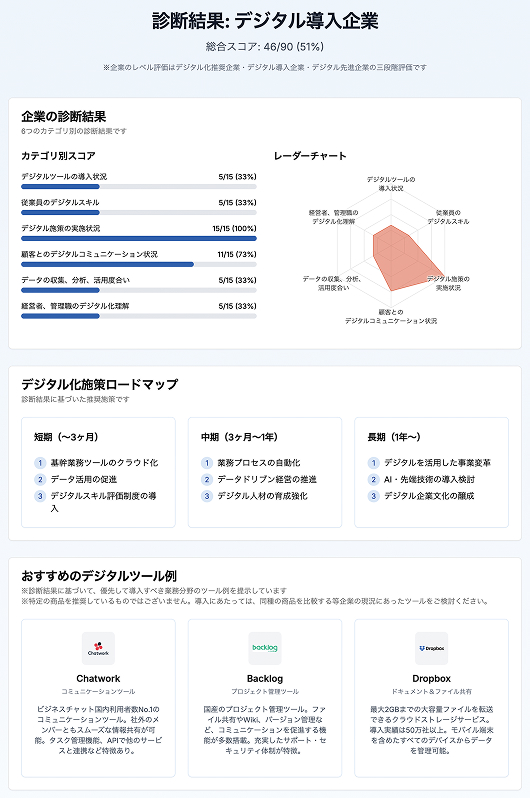Click the 中期（3ヶ月〜1年）heading
The height and width of the screenshot is (798, 530).
click(239, 437)
